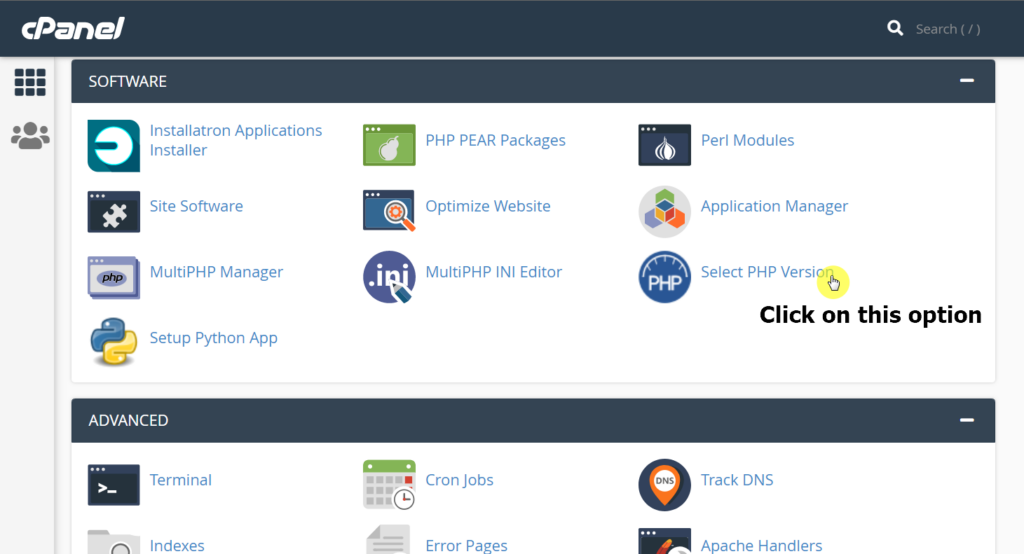Click the Application Manager cubes icon
The height and width of the screenshot is (554, 1024).
[664, 212]
